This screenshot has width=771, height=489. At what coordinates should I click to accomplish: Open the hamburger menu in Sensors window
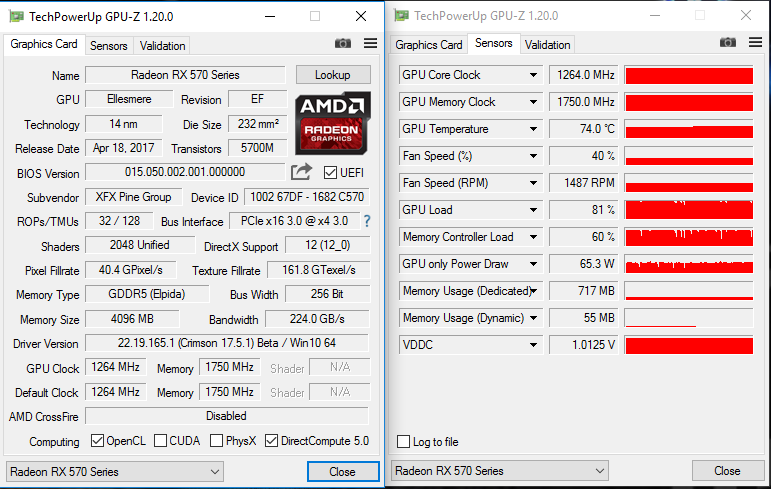pyautogui.click(x=755, y=42)
